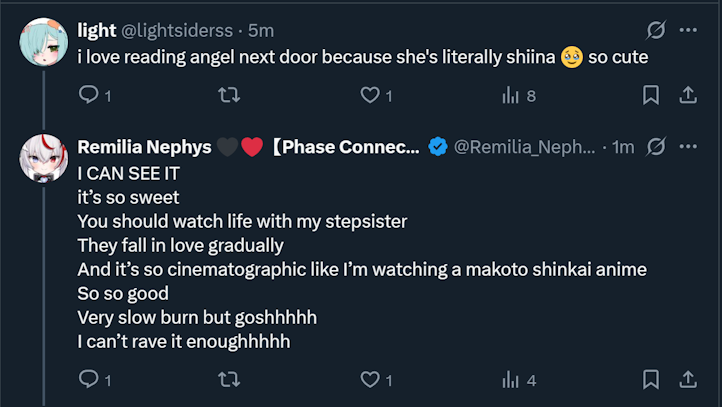The width and height of the screenshot is (722, 407).
Task: Bookmark light's tweet
Action: point(650,95)
